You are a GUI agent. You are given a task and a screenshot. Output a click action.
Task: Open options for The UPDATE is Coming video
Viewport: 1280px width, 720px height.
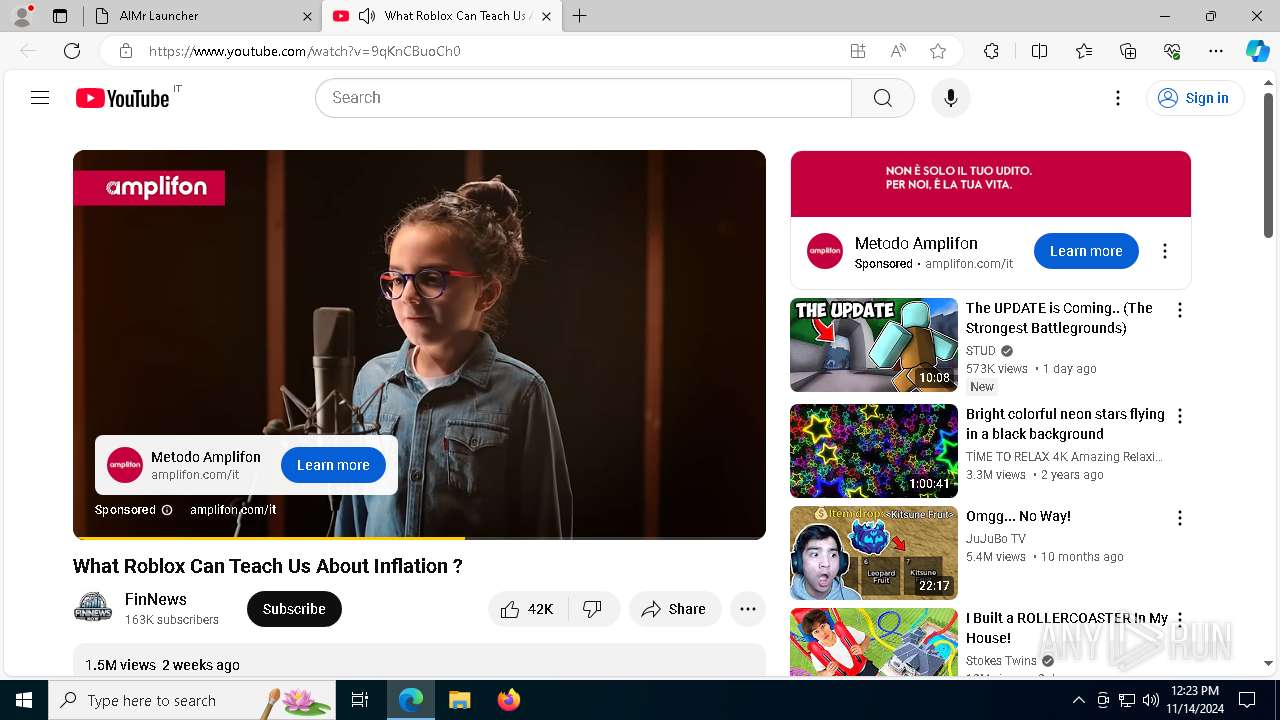(x=1180, y=310)
